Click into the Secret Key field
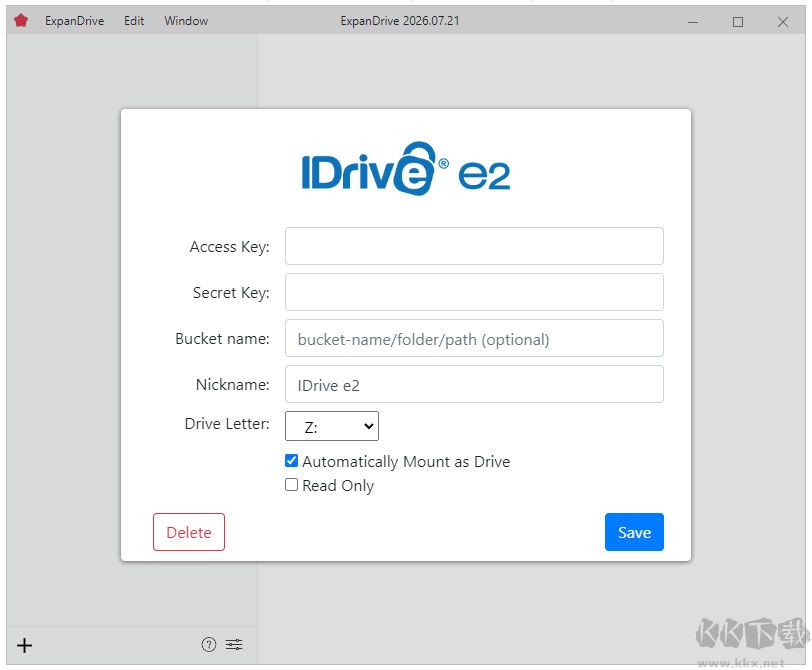The width and height of the screenshot is (812, 670). point(474,292)
